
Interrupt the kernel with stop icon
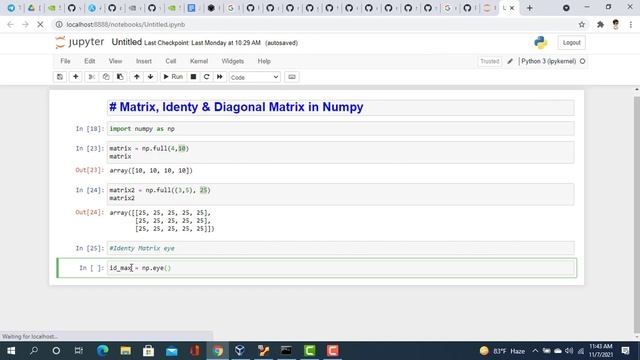pyautogui.click(x=193, y=77)
